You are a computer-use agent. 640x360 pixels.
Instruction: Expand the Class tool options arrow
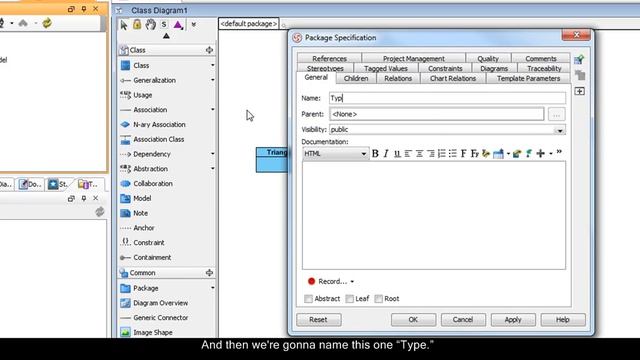pyautogui.click(x=213, y=65)
